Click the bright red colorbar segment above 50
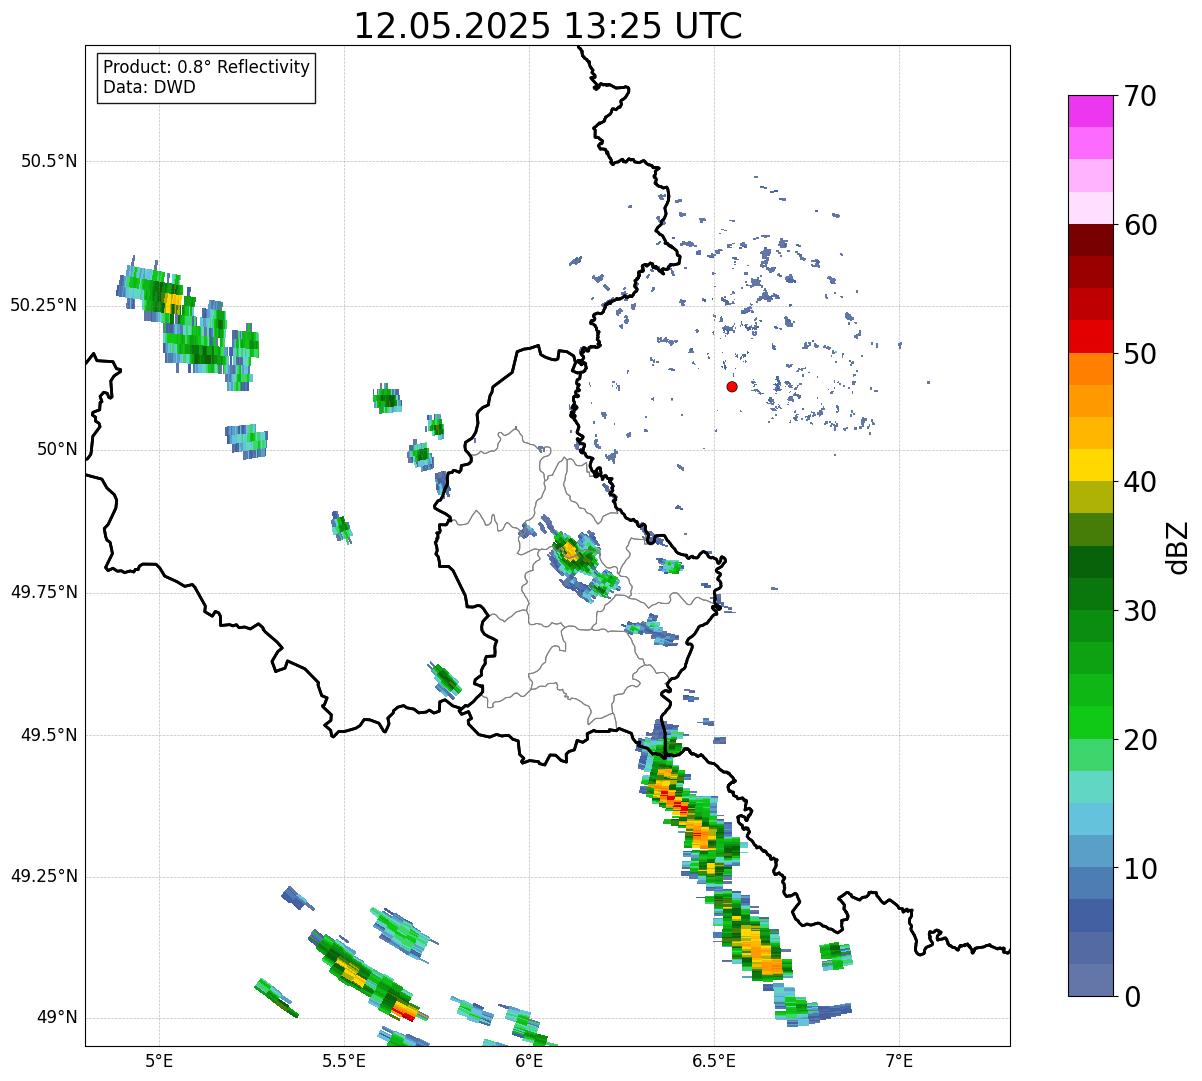This screenshot has width=1202, height=1081. pos(1090,337)
